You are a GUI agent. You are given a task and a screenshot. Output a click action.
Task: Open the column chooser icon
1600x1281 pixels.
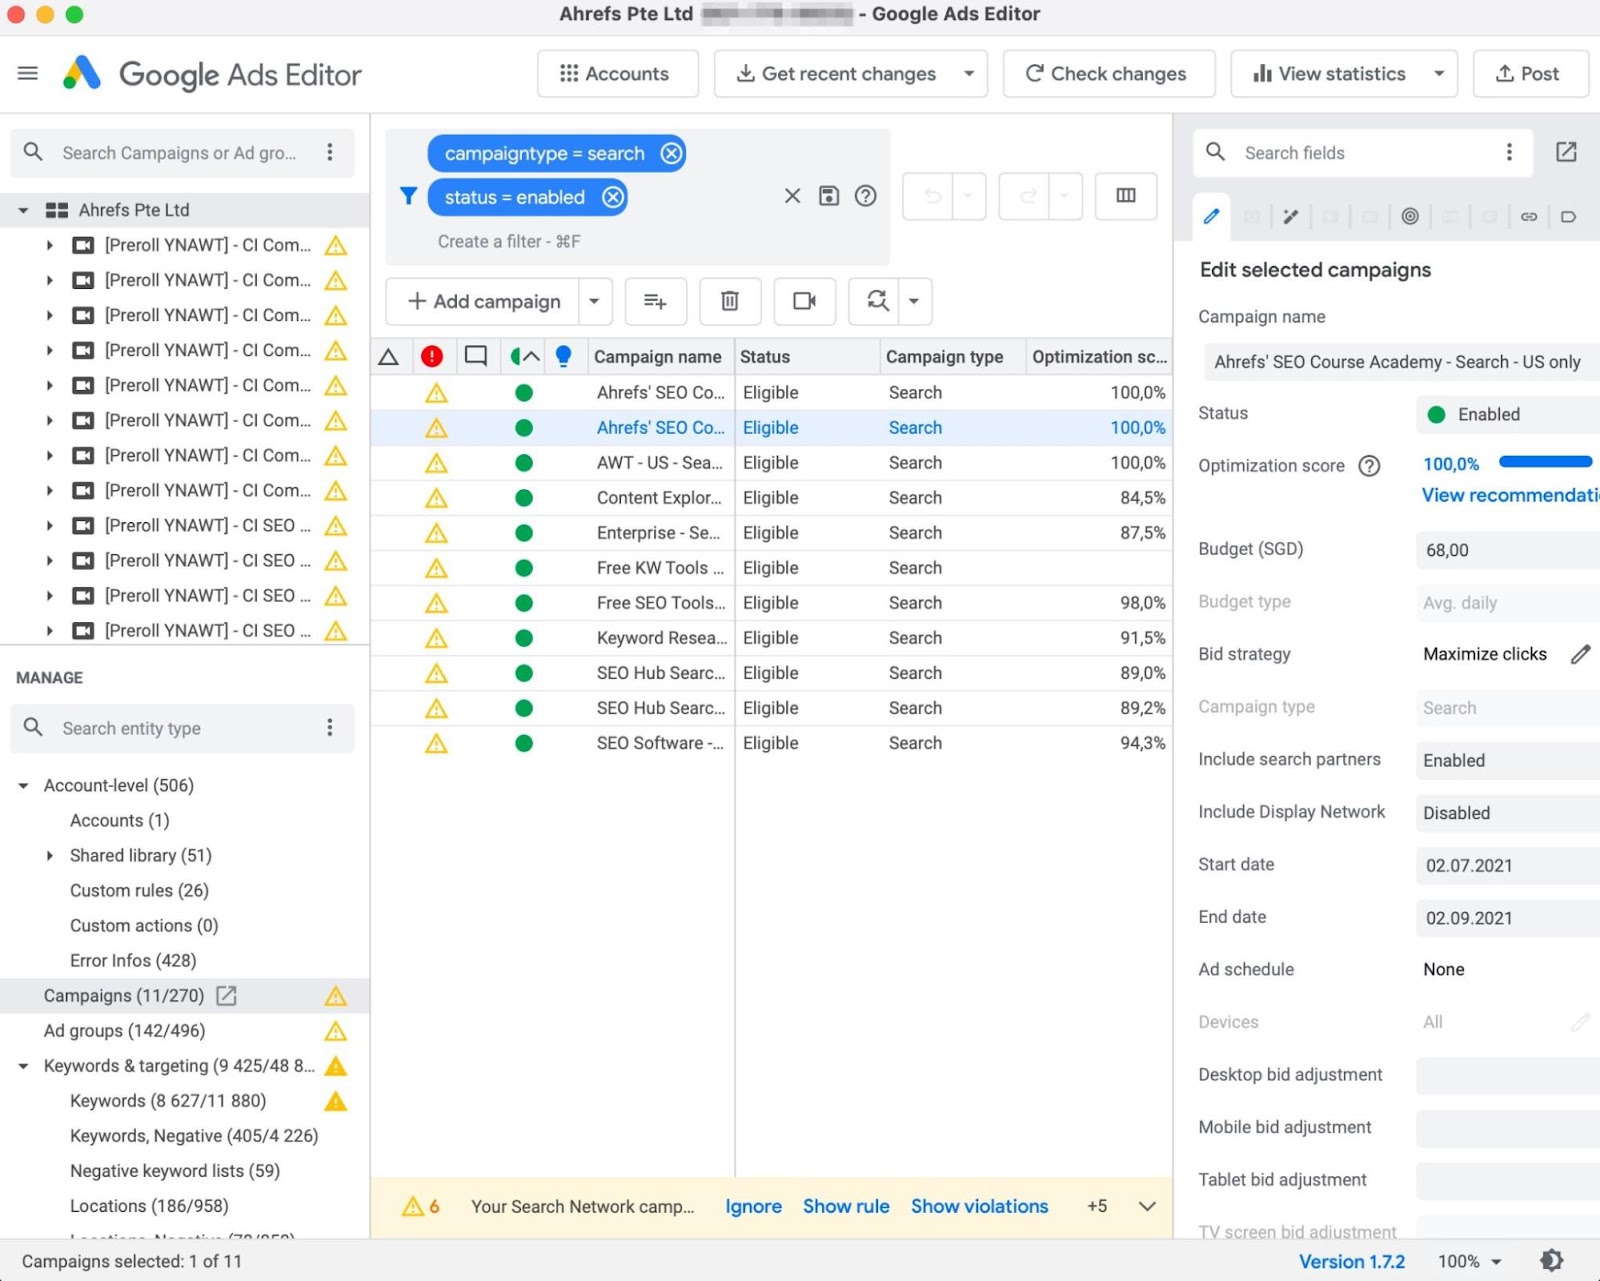point(1126,196)
